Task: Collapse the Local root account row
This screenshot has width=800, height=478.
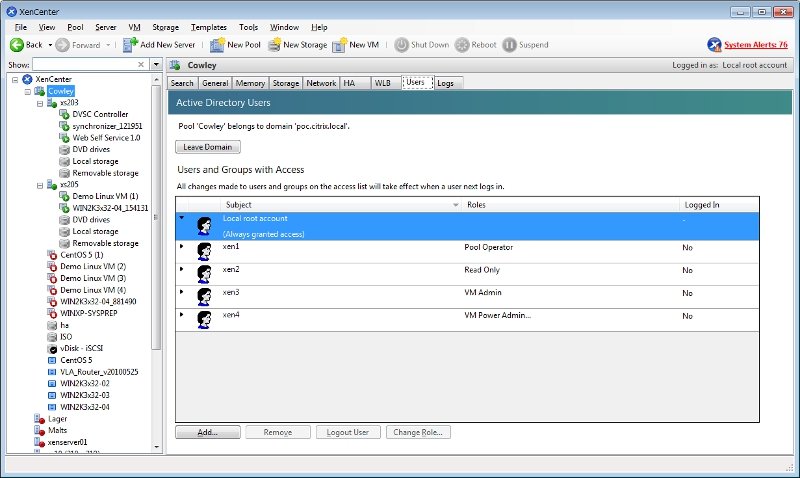Action: point(182,218)
